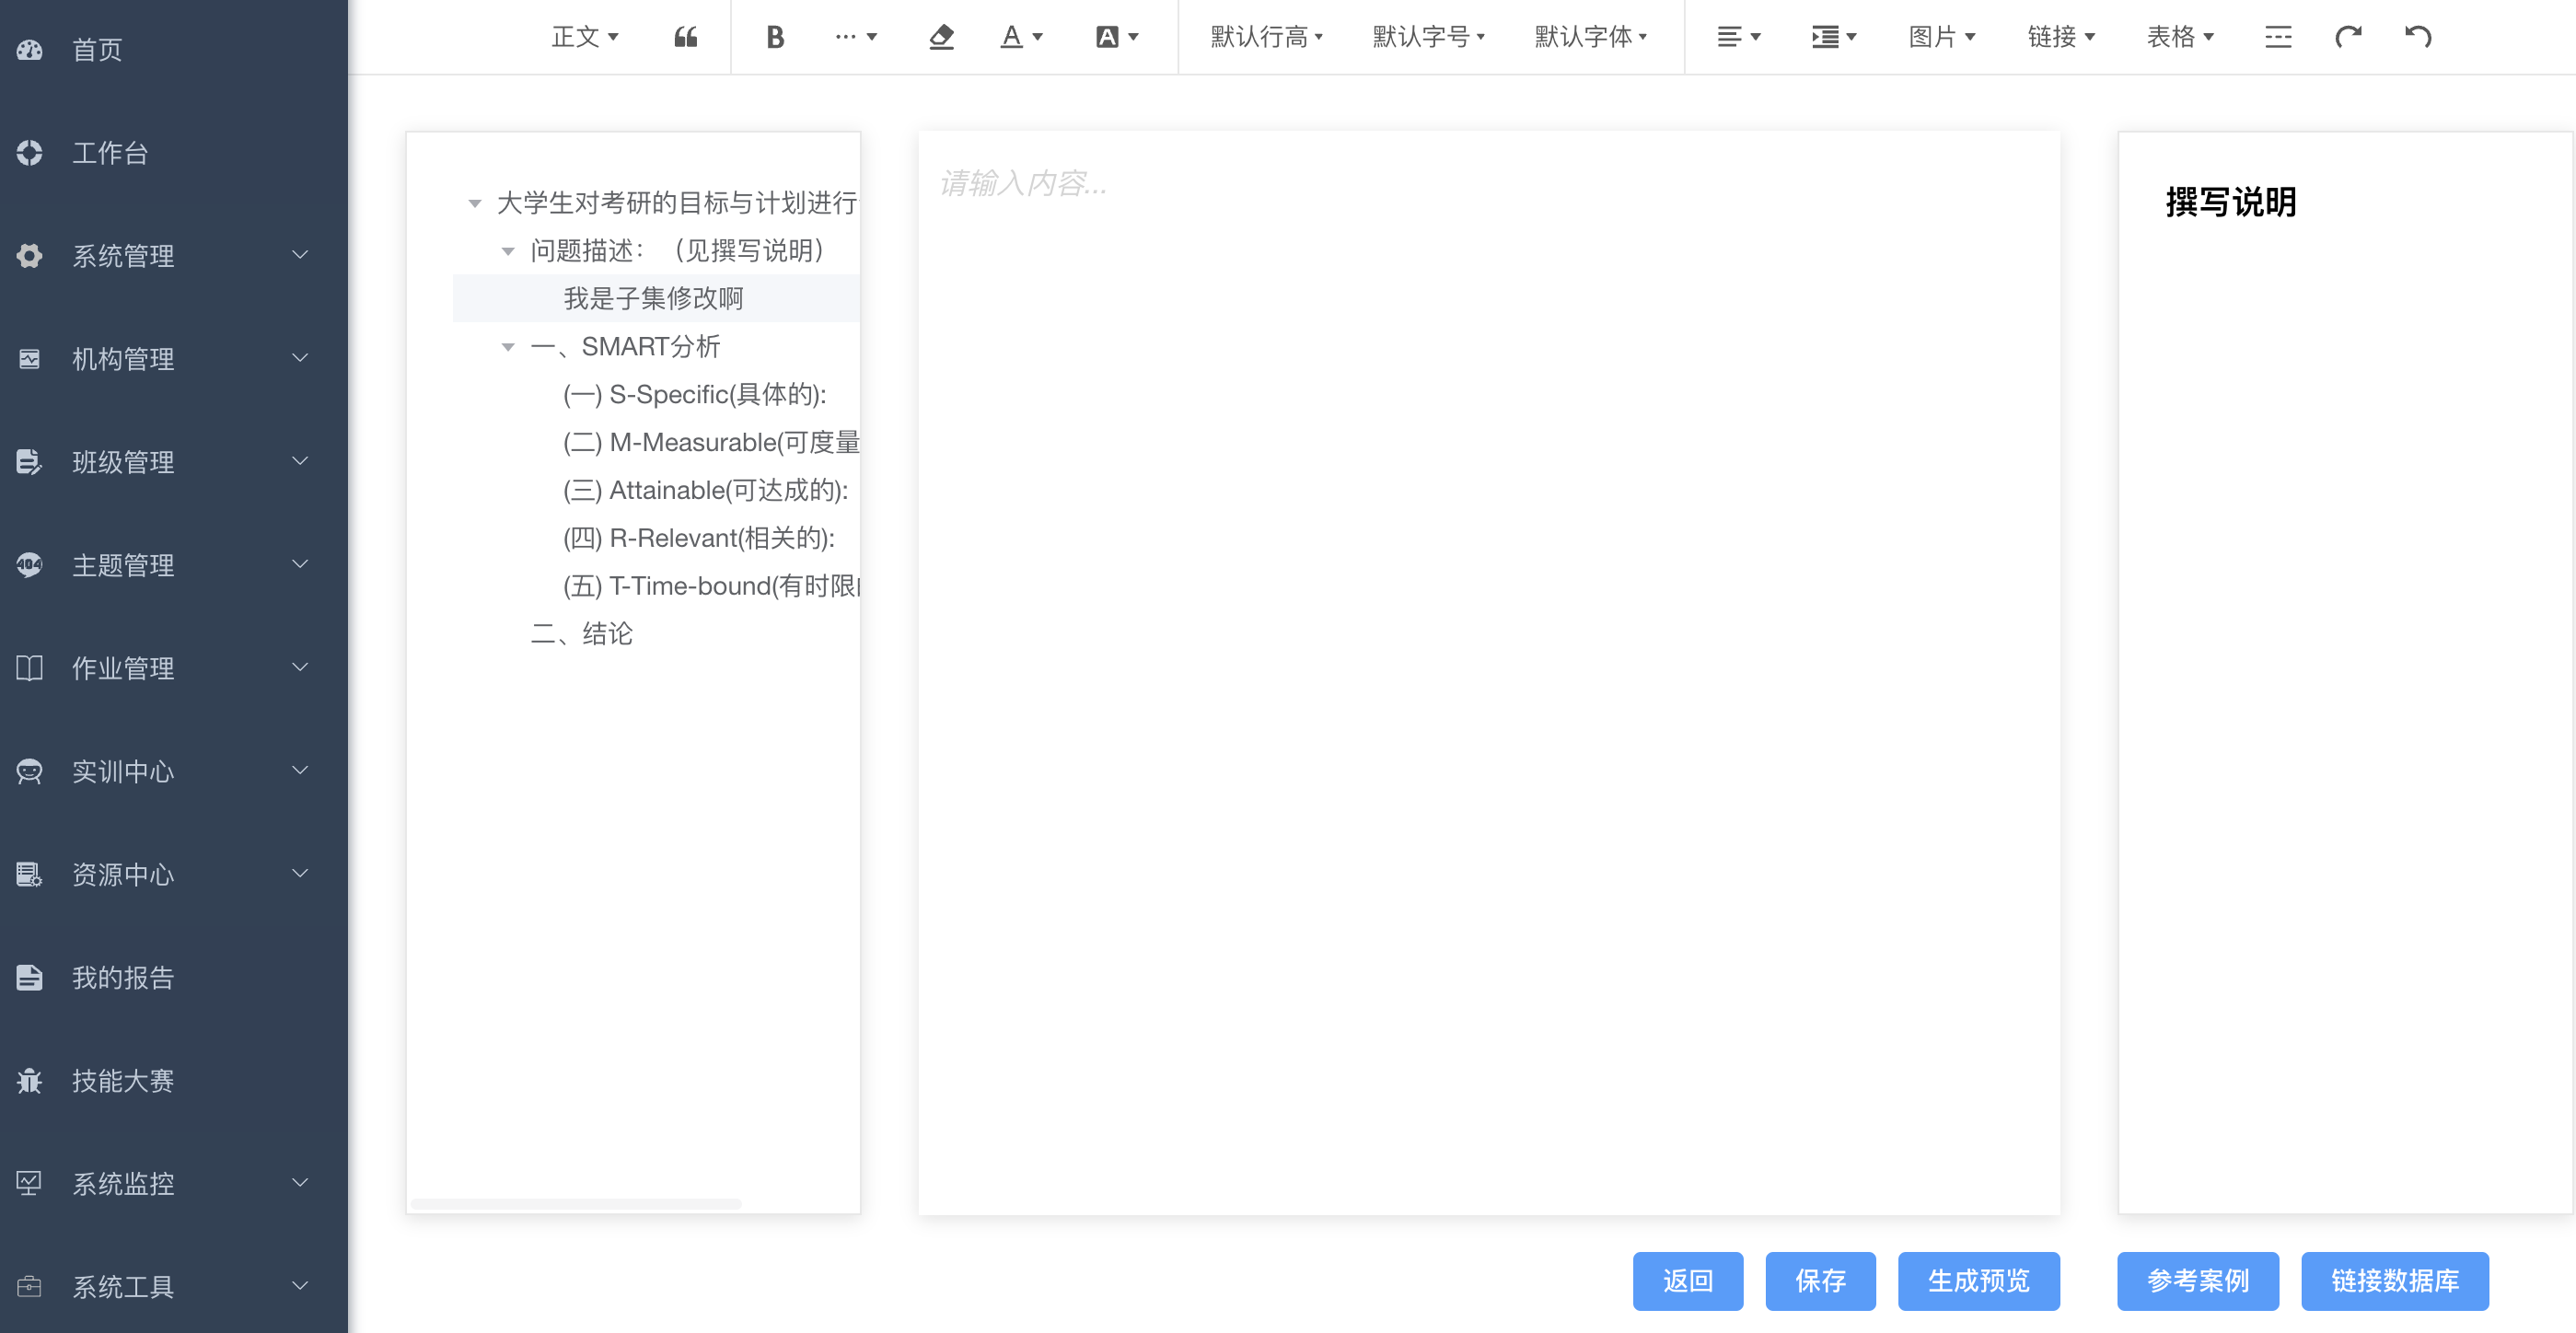The image size is (2576, 1333).
Task: Click the 实训中心 sidebar icon
Action: point(29,771)
